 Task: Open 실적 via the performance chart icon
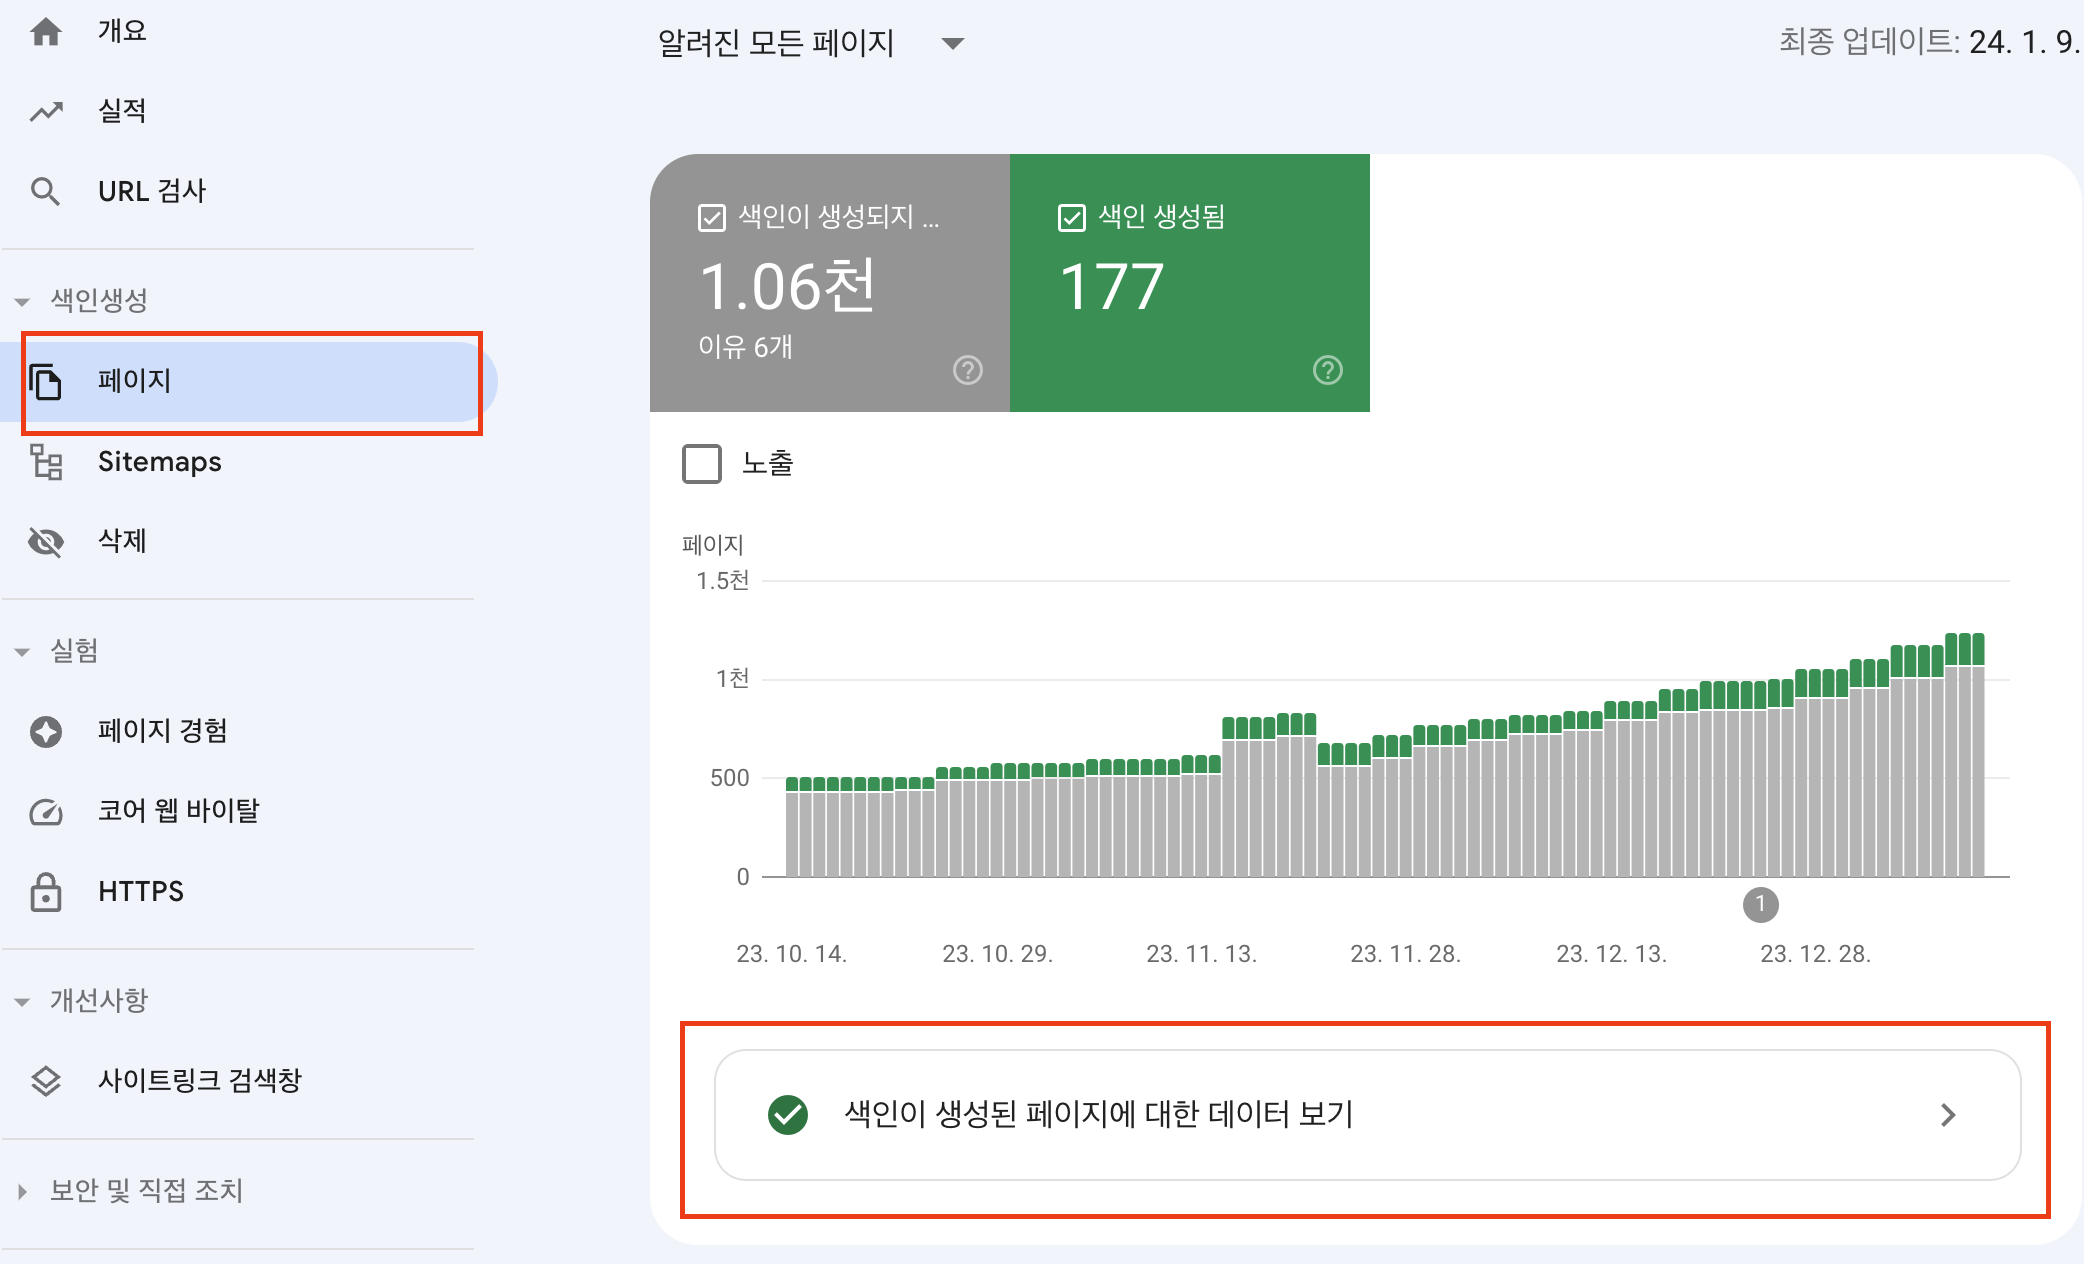[46, 110]
